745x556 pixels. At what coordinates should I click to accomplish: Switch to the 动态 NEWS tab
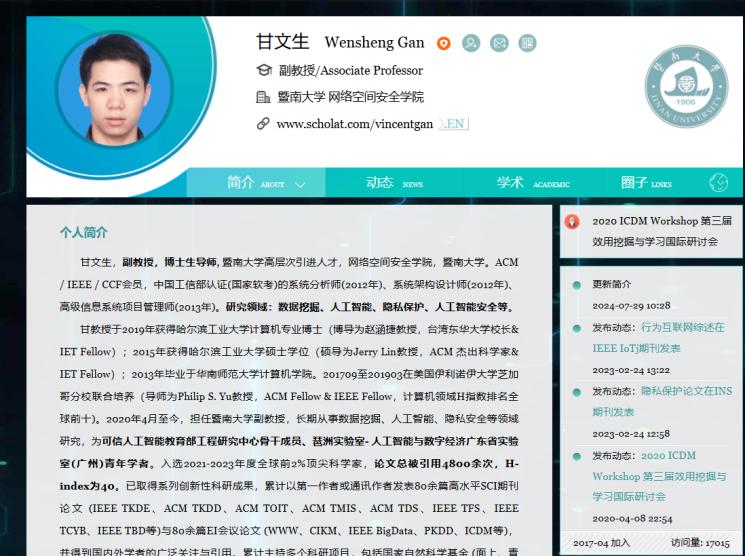point(394,183)
